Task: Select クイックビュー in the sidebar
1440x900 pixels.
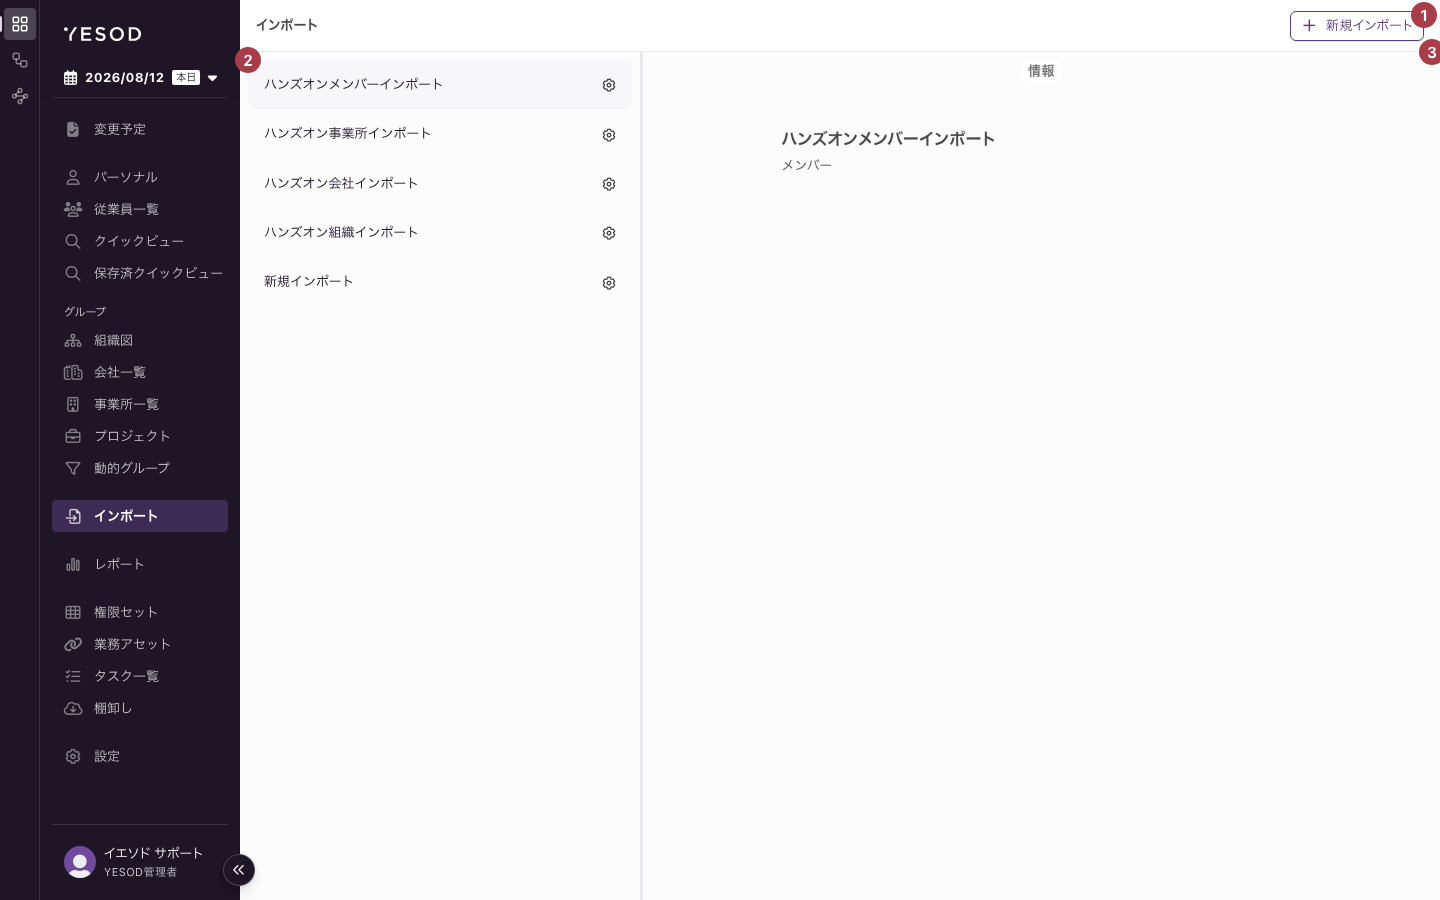Action: (x=140, y=241)
